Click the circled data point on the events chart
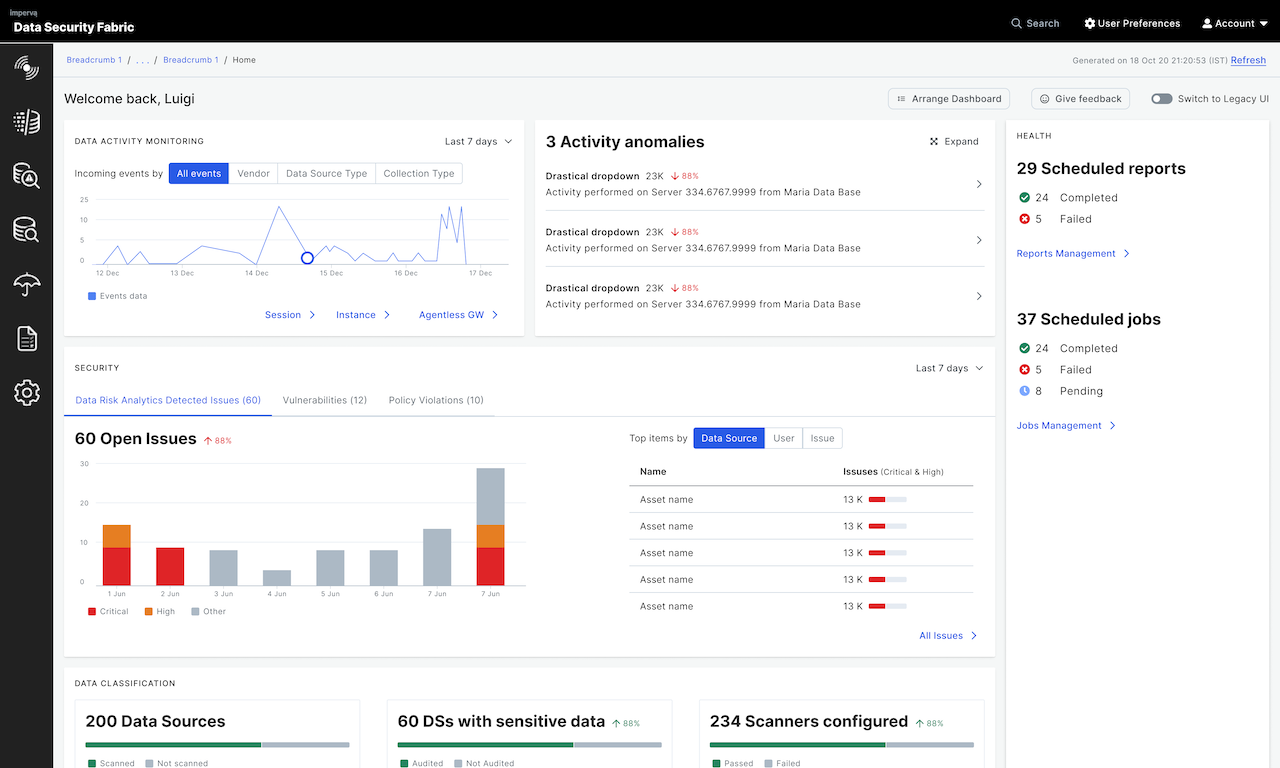1280x768 pixels. pos(307,257)
